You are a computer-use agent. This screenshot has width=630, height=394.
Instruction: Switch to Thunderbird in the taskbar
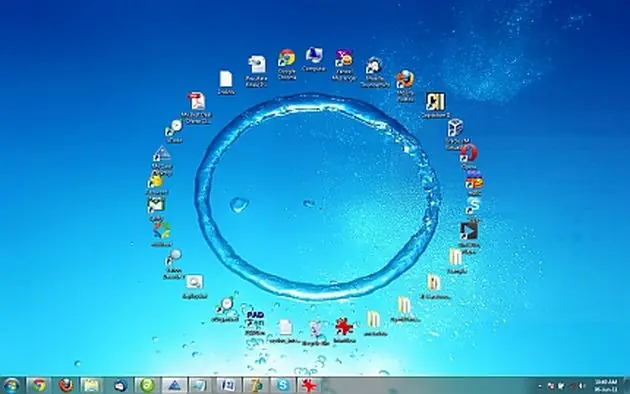(120, 386)
